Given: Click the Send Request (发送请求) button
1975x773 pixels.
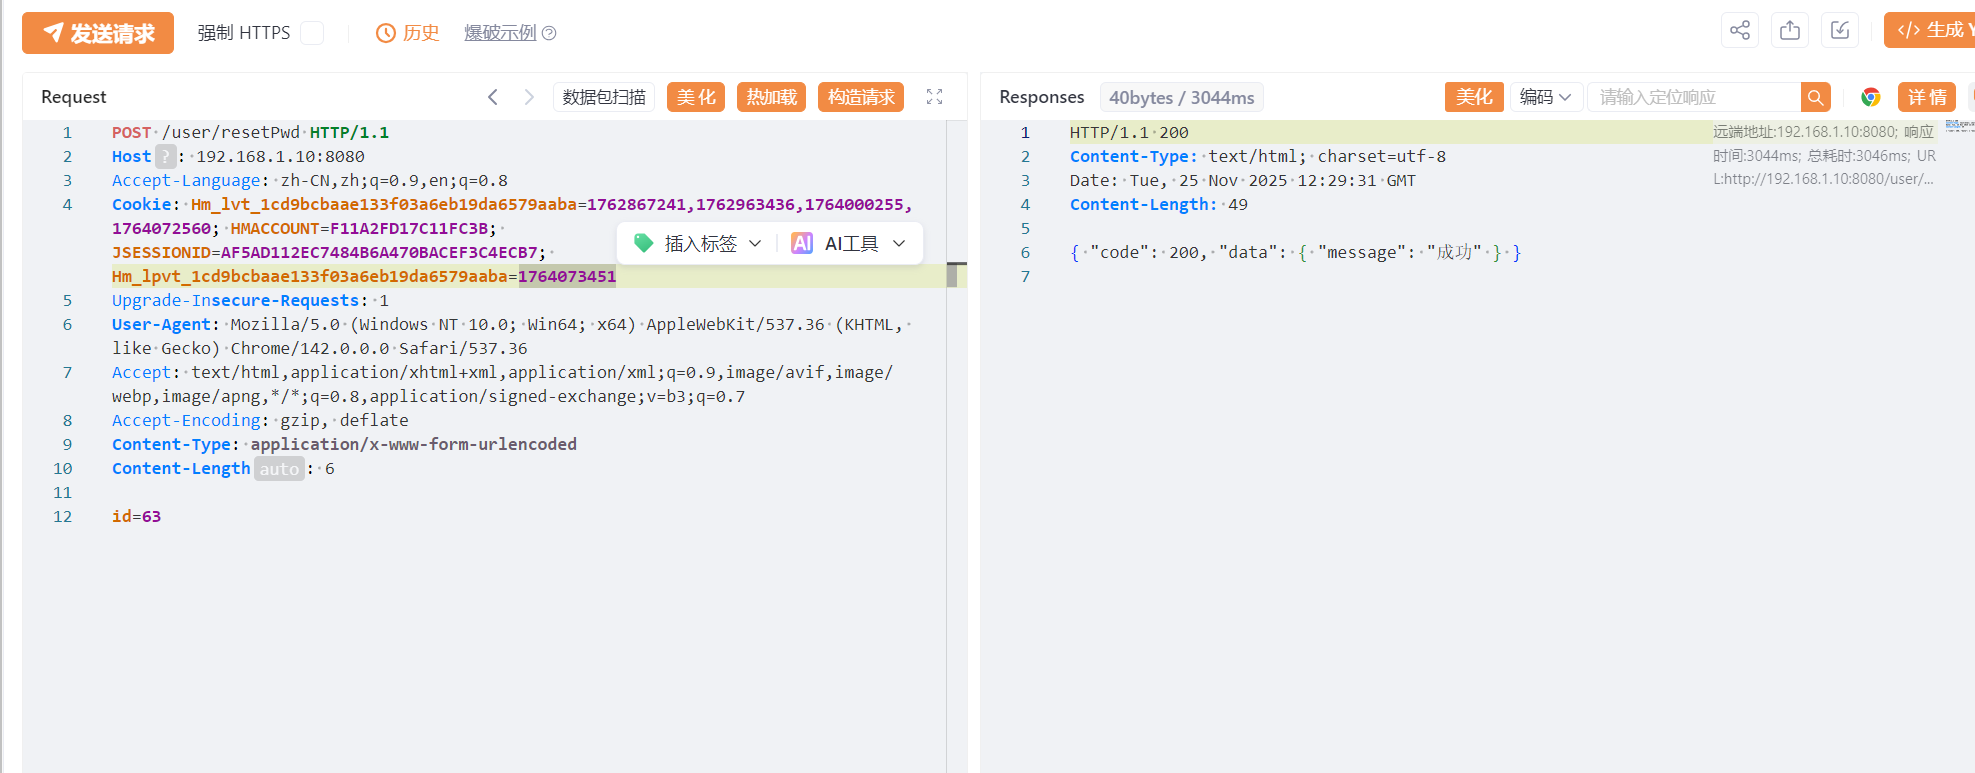Looking at the screenshot, I should click(98, 33).
